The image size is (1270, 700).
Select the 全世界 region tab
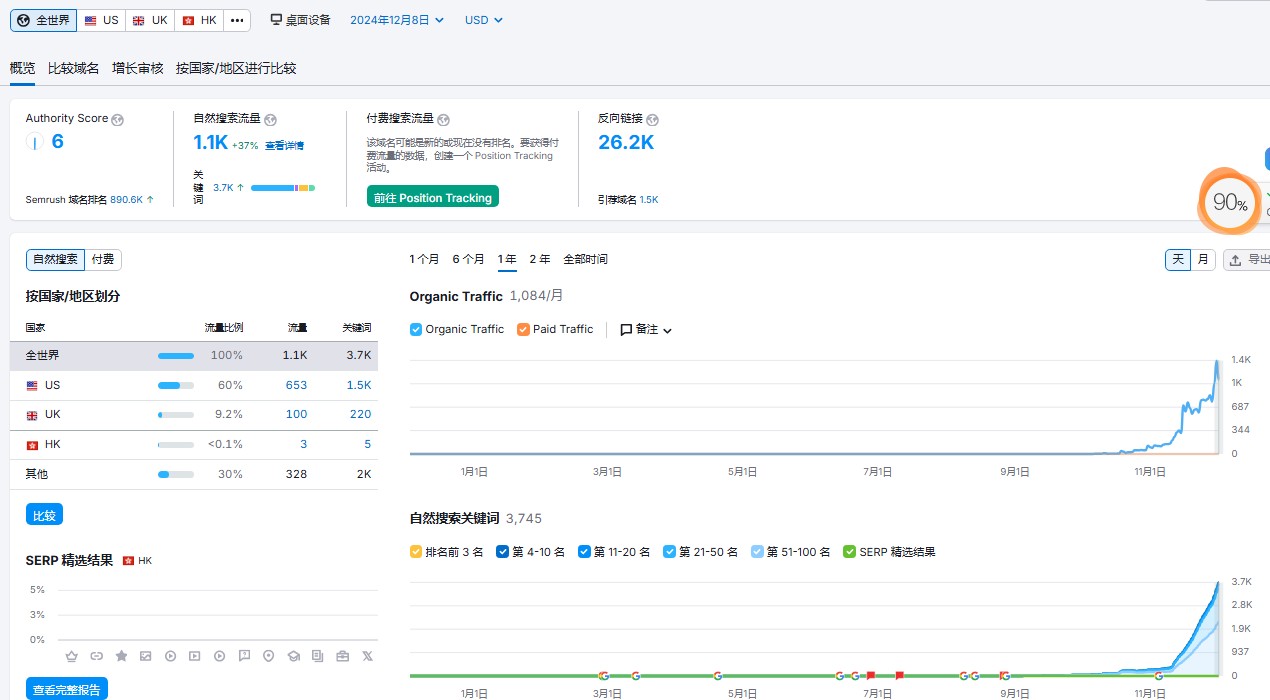coord(43,20)
